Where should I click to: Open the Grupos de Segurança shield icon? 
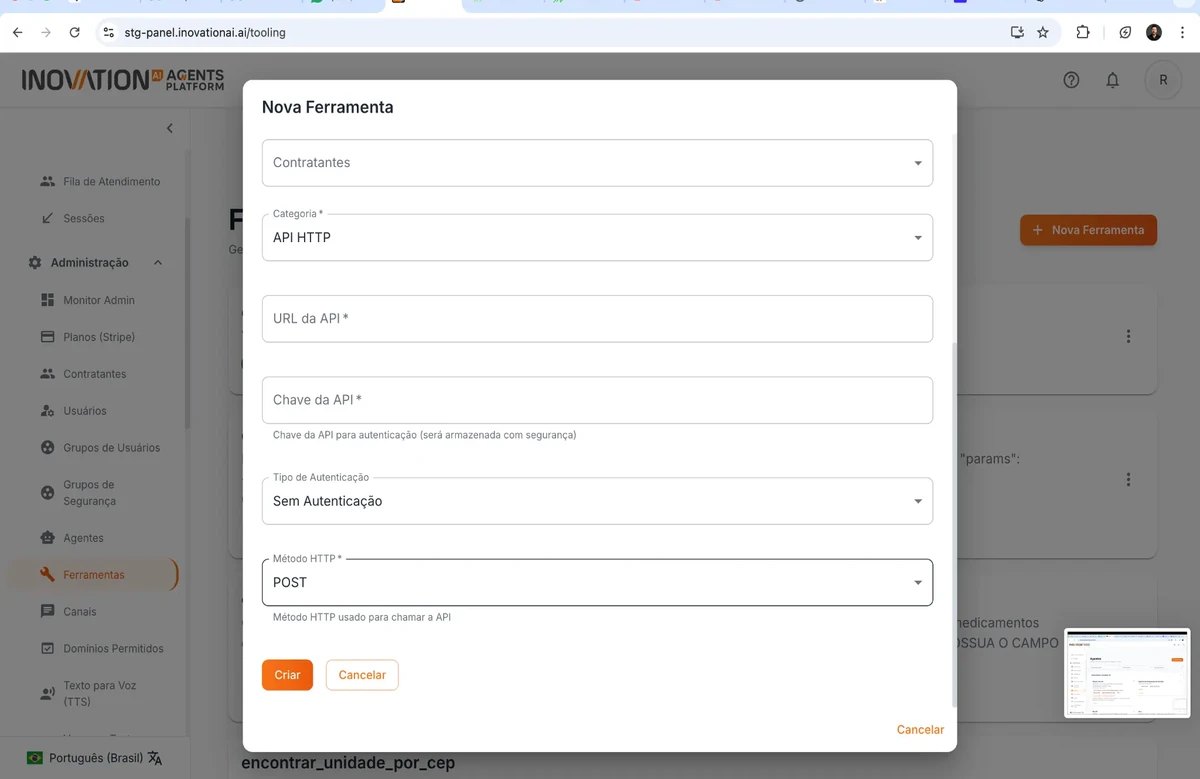coord(47,492)
